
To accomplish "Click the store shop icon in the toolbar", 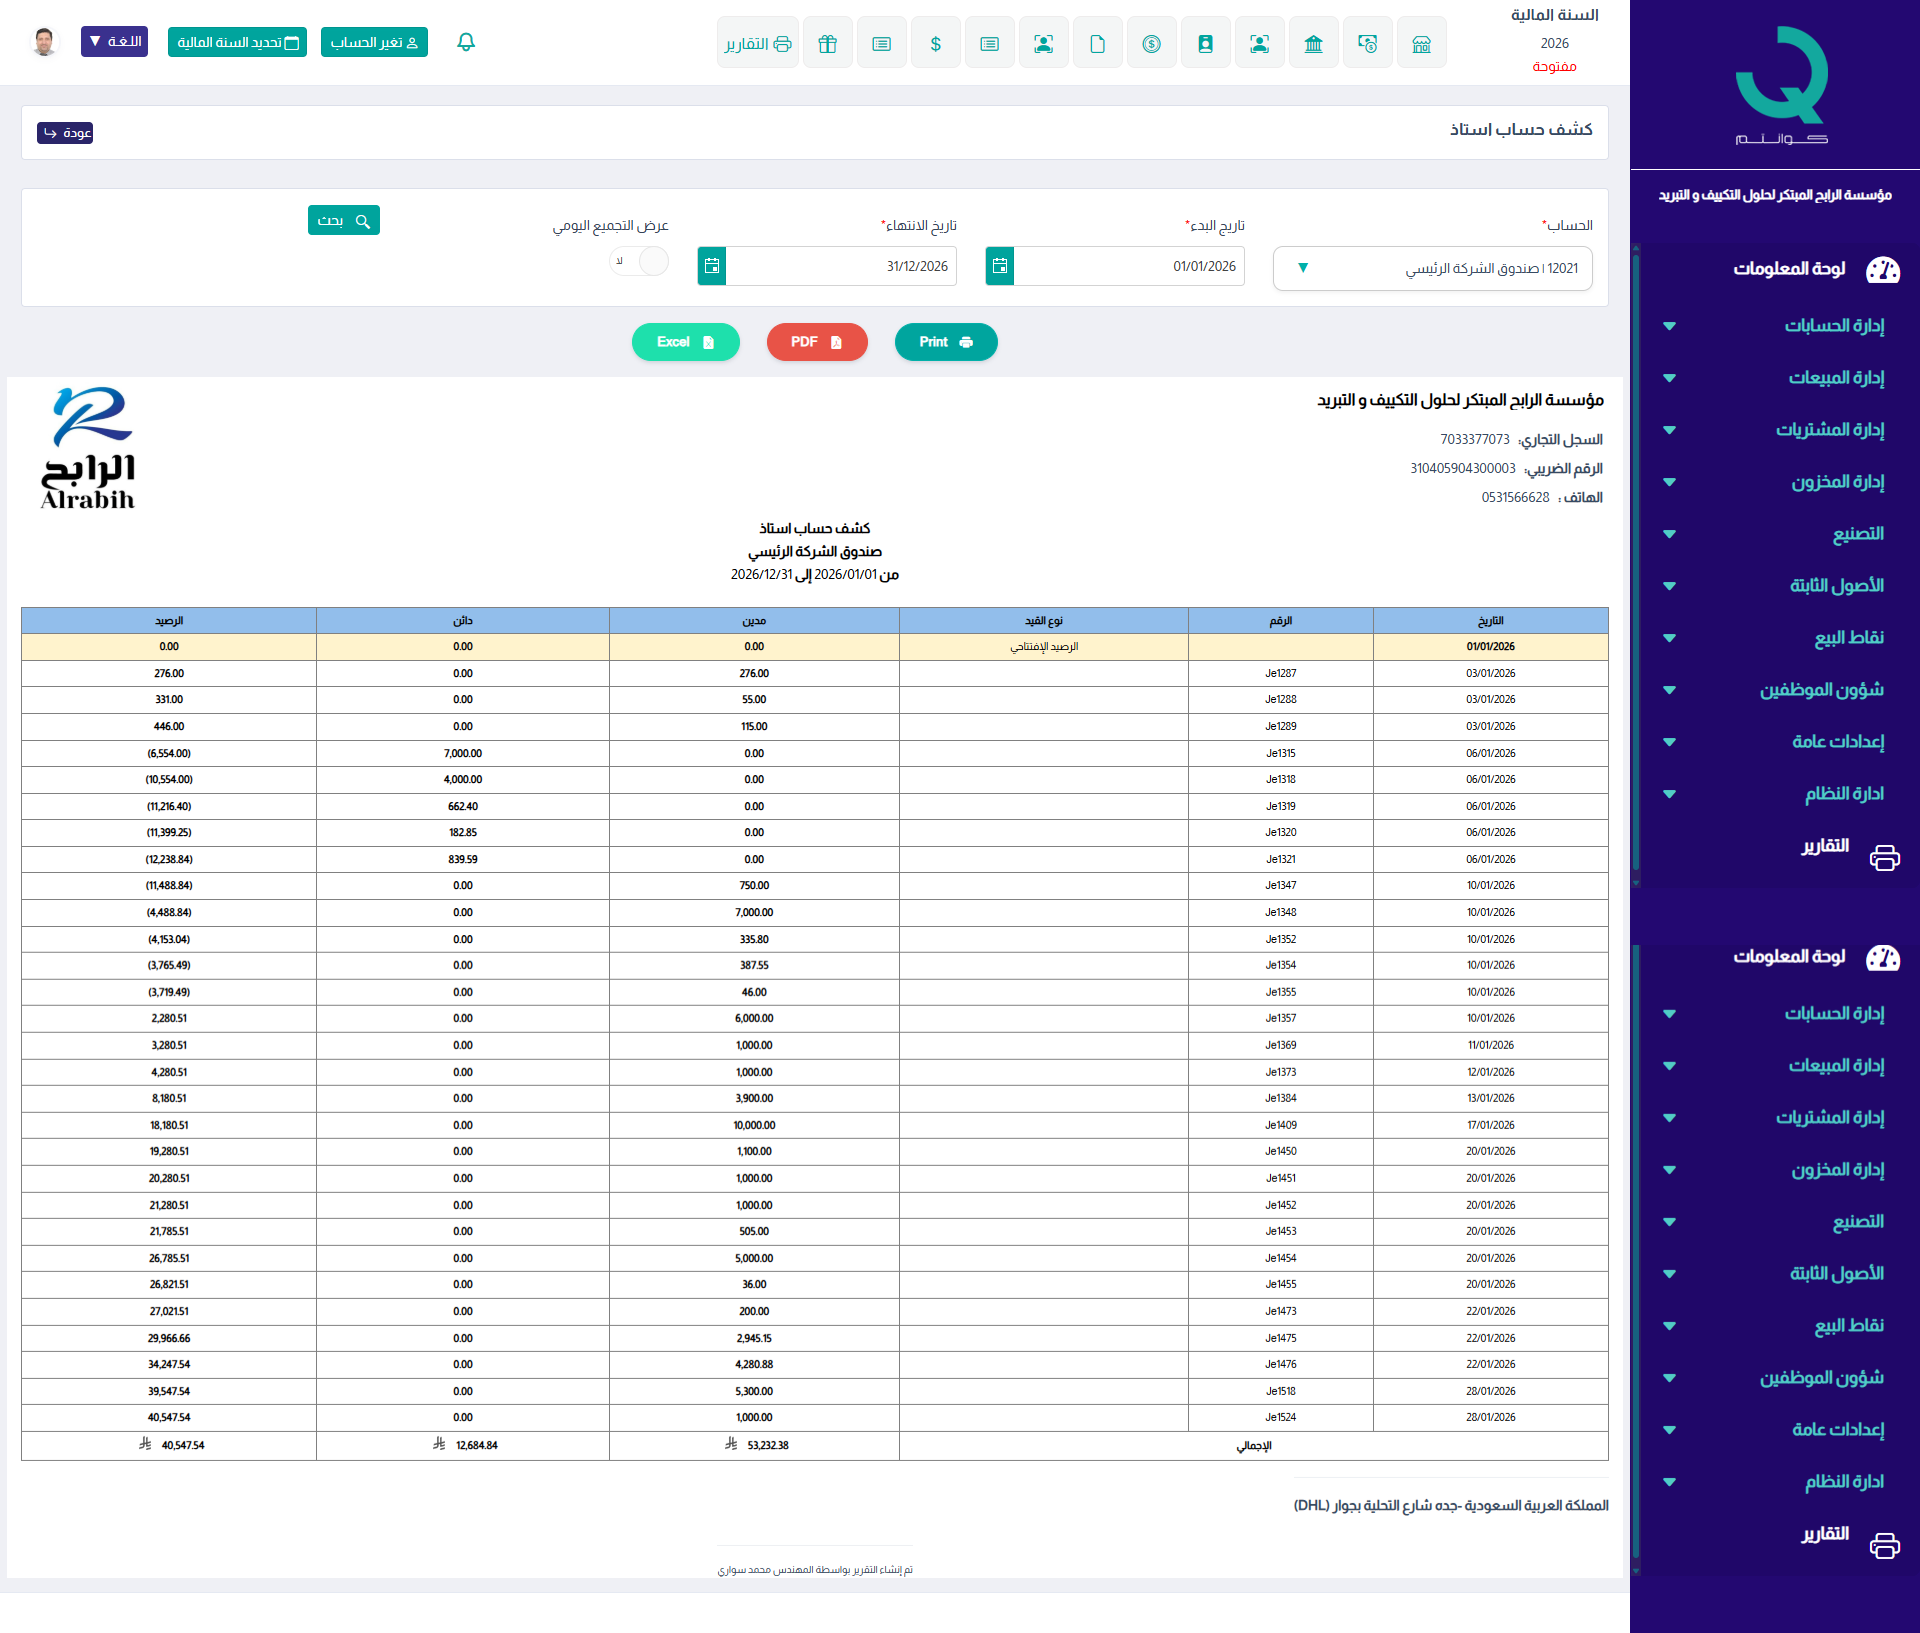I will click(1421, 43).
